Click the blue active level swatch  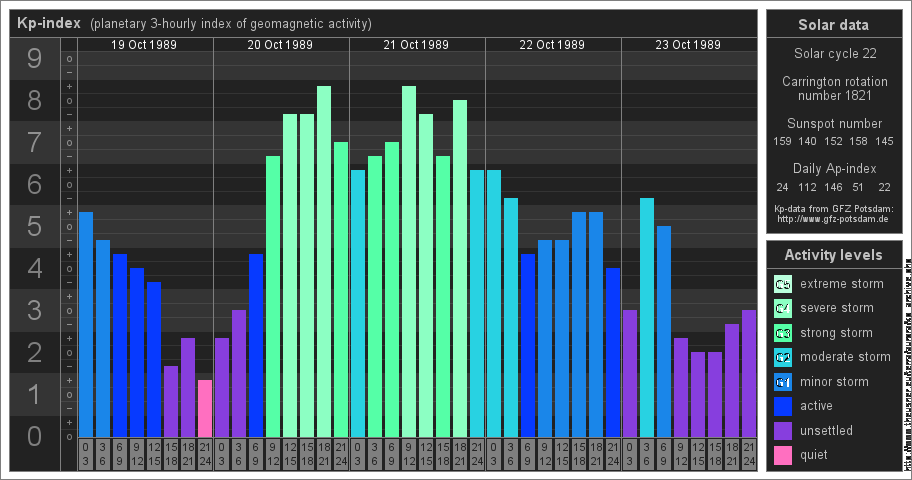783,406
